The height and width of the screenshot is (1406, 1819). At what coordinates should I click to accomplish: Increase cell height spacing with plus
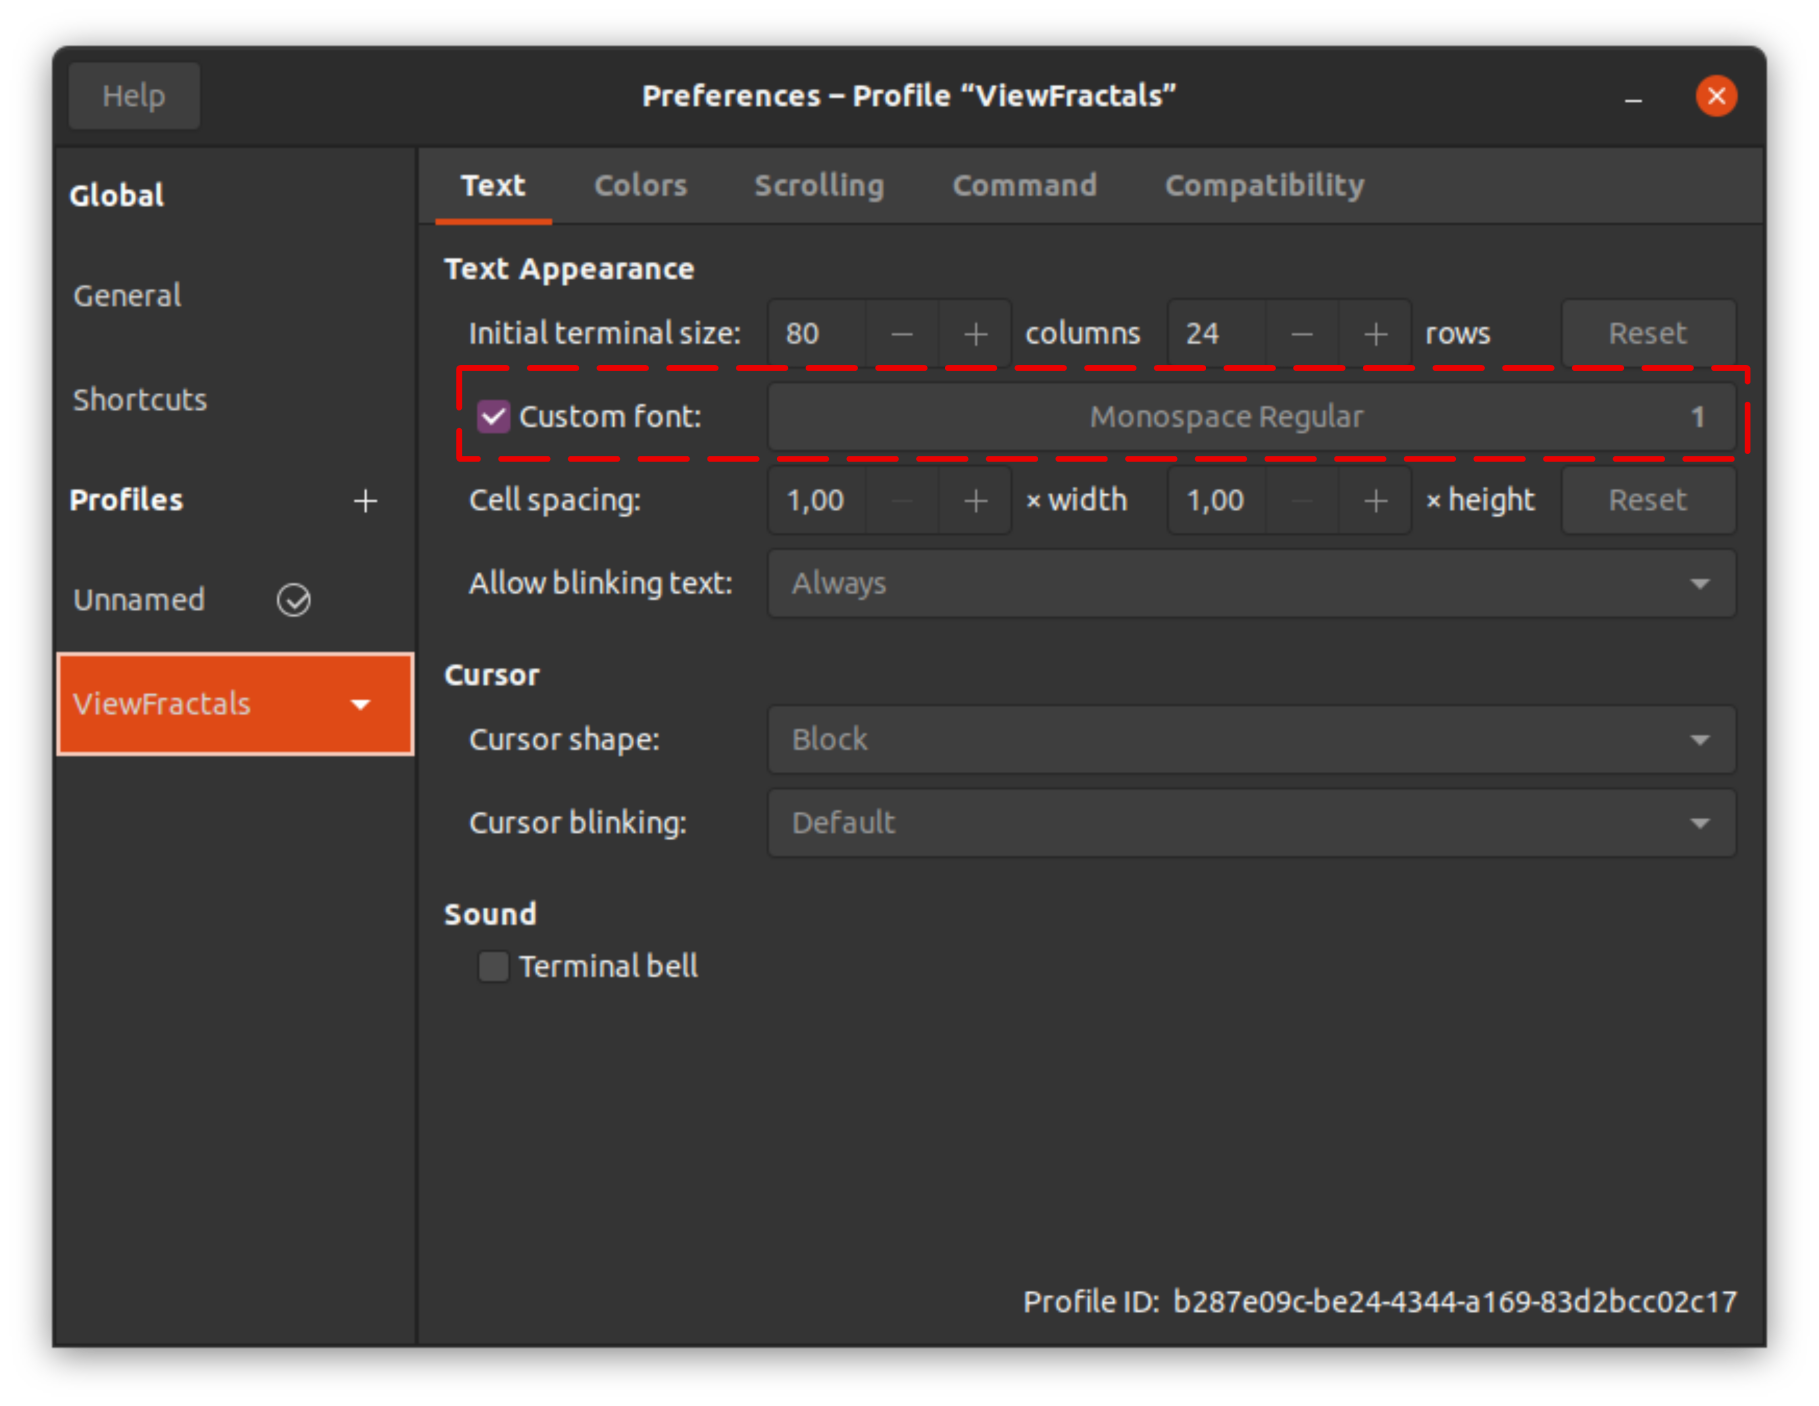(1376, 500)
